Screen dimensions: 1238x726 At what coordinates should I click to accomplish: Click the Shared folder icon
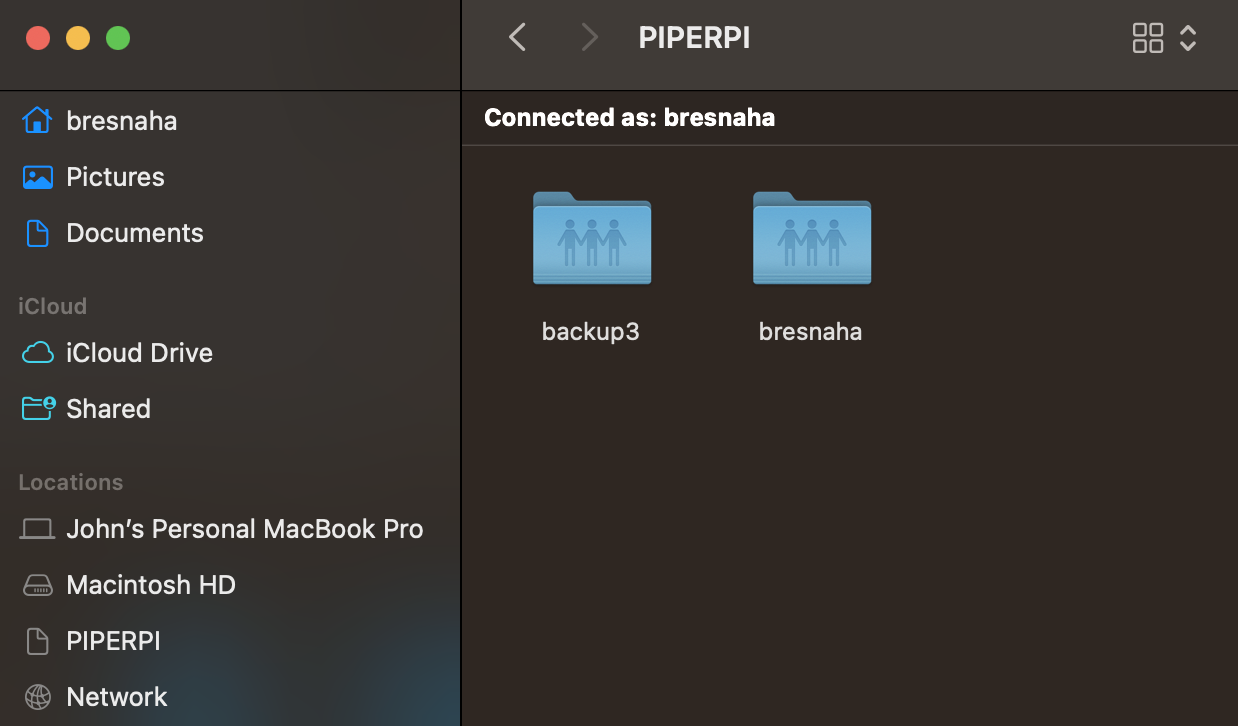37,409
